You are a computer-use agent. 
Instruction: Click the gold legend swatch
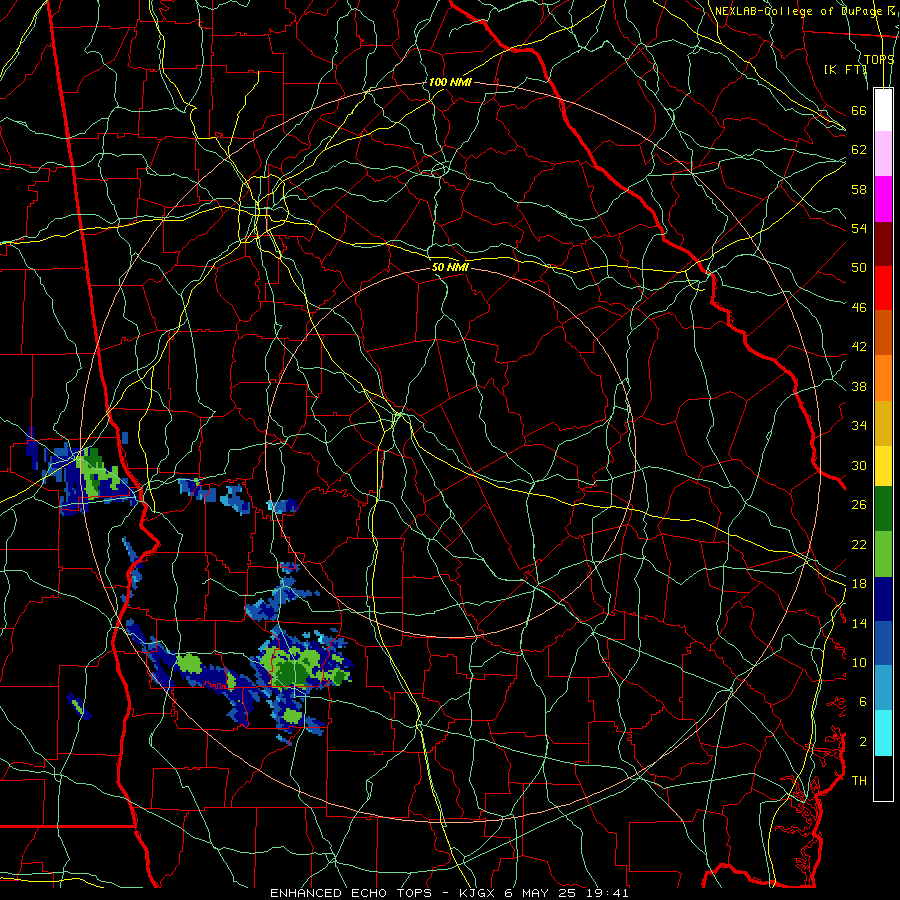[x=883, y=423]
